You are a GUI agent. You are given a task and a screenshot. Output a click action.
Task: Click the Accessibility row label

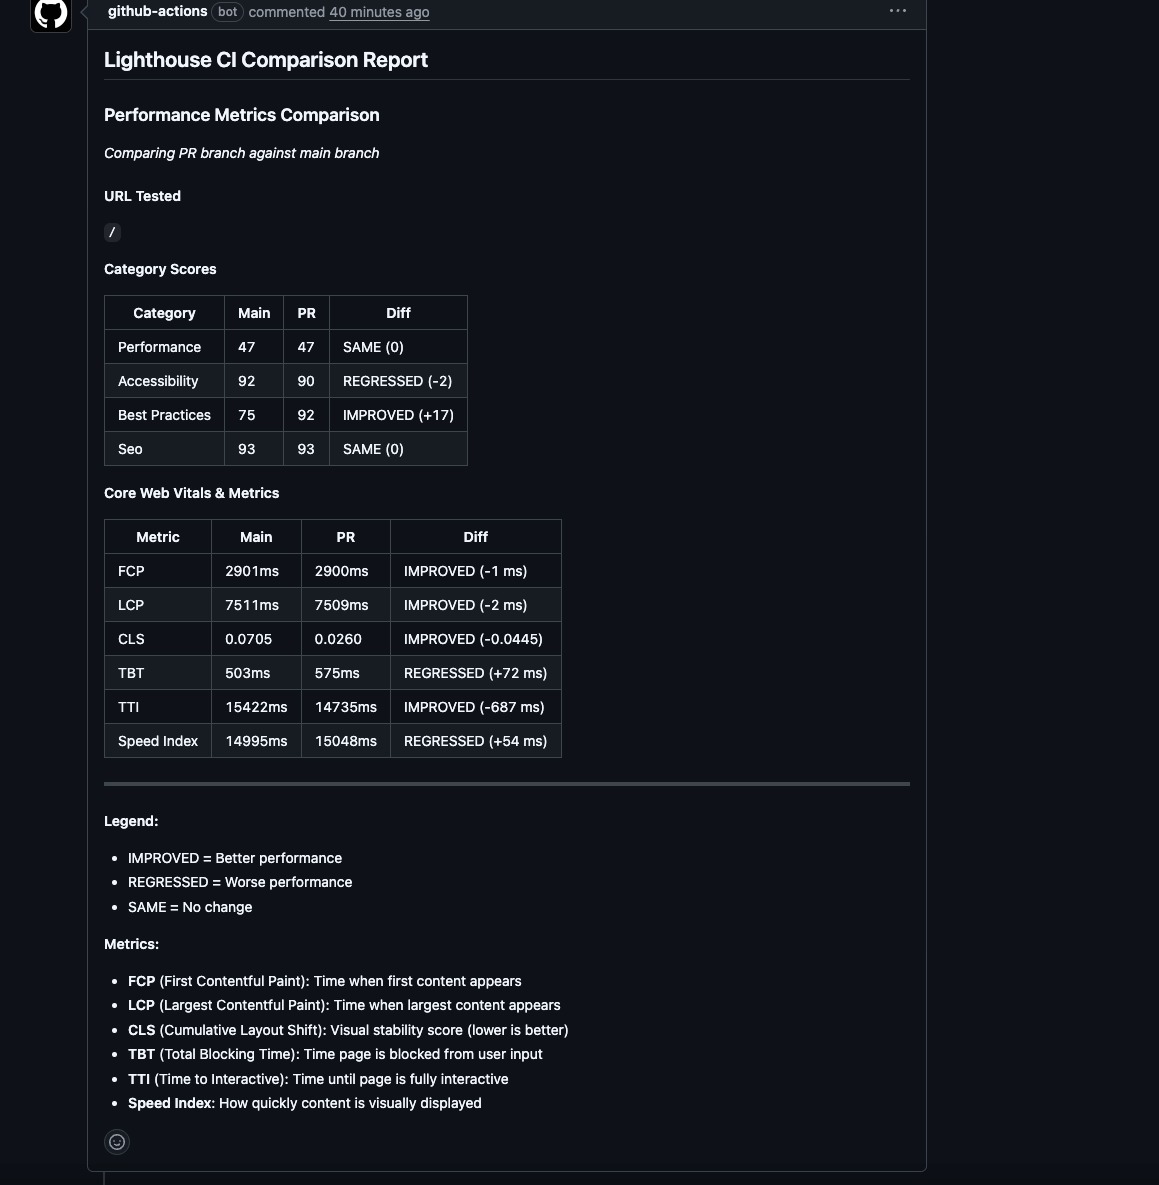158,381
